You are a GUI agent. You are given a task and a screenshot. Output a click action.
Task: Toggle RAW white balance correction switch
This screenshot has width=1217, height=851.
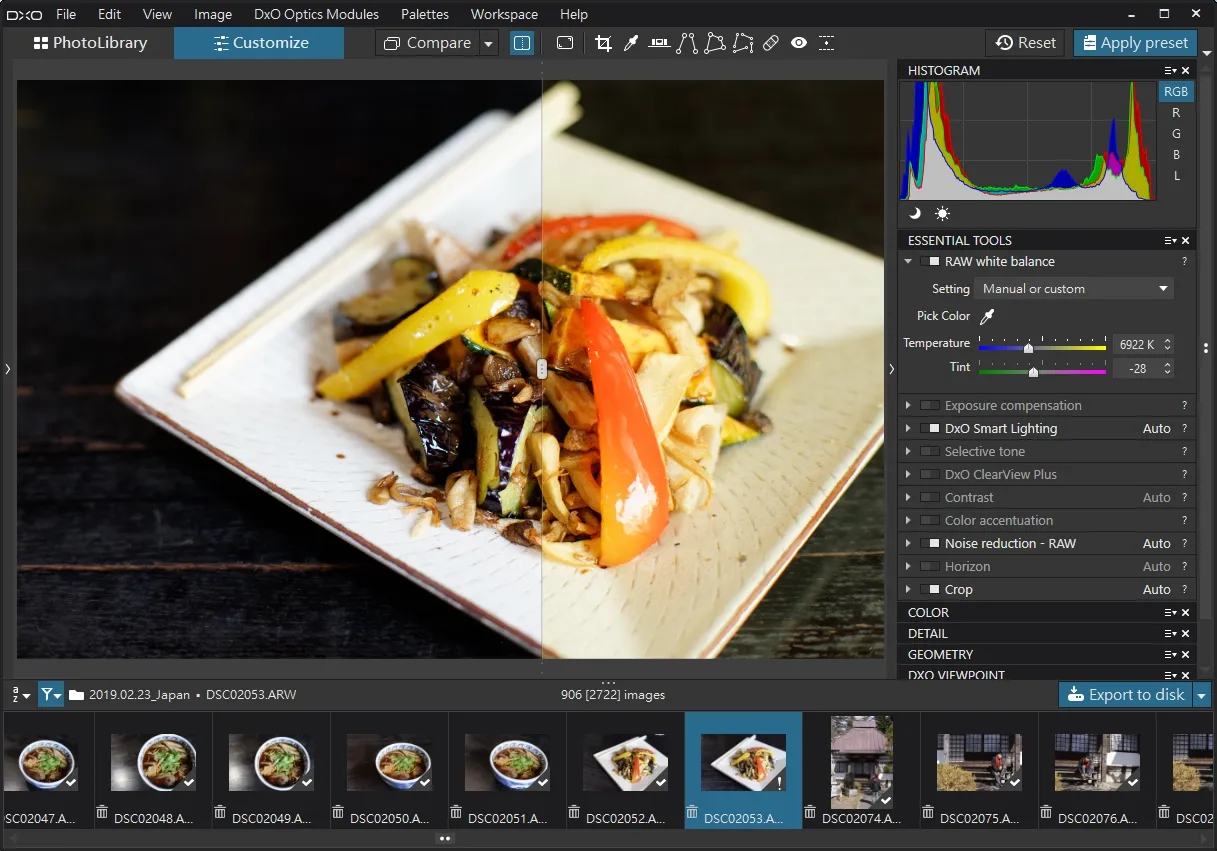(x=930, y=262)
